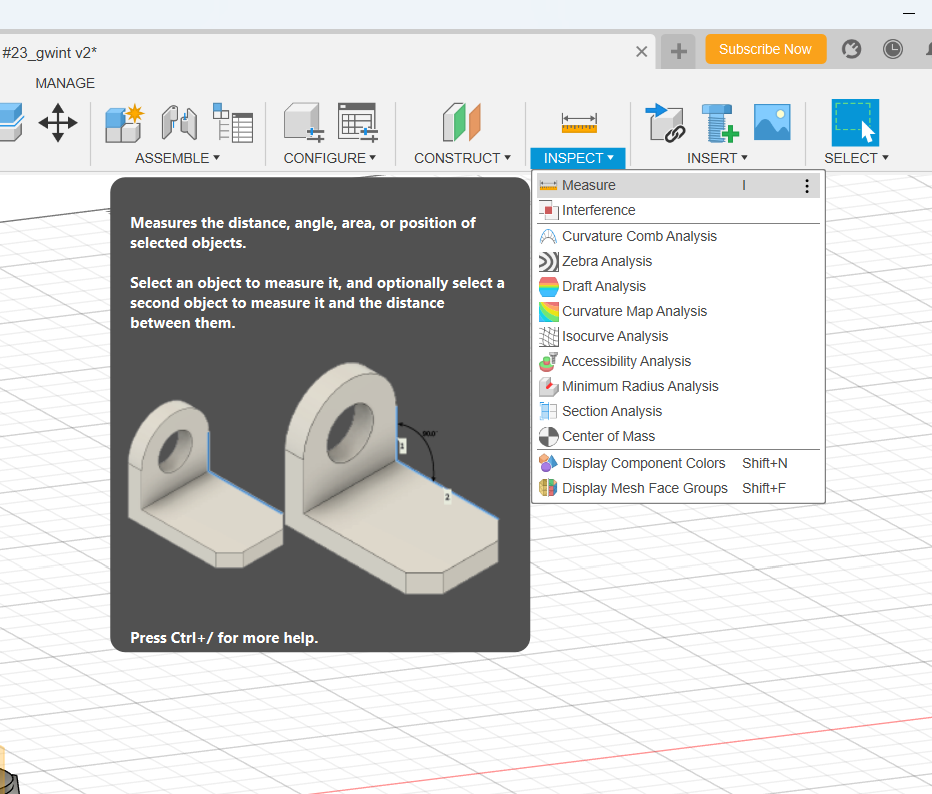Expand the ASSEMBLE dropdown
The width and height of the screenshot is (932, 794).
coord(177,158)
